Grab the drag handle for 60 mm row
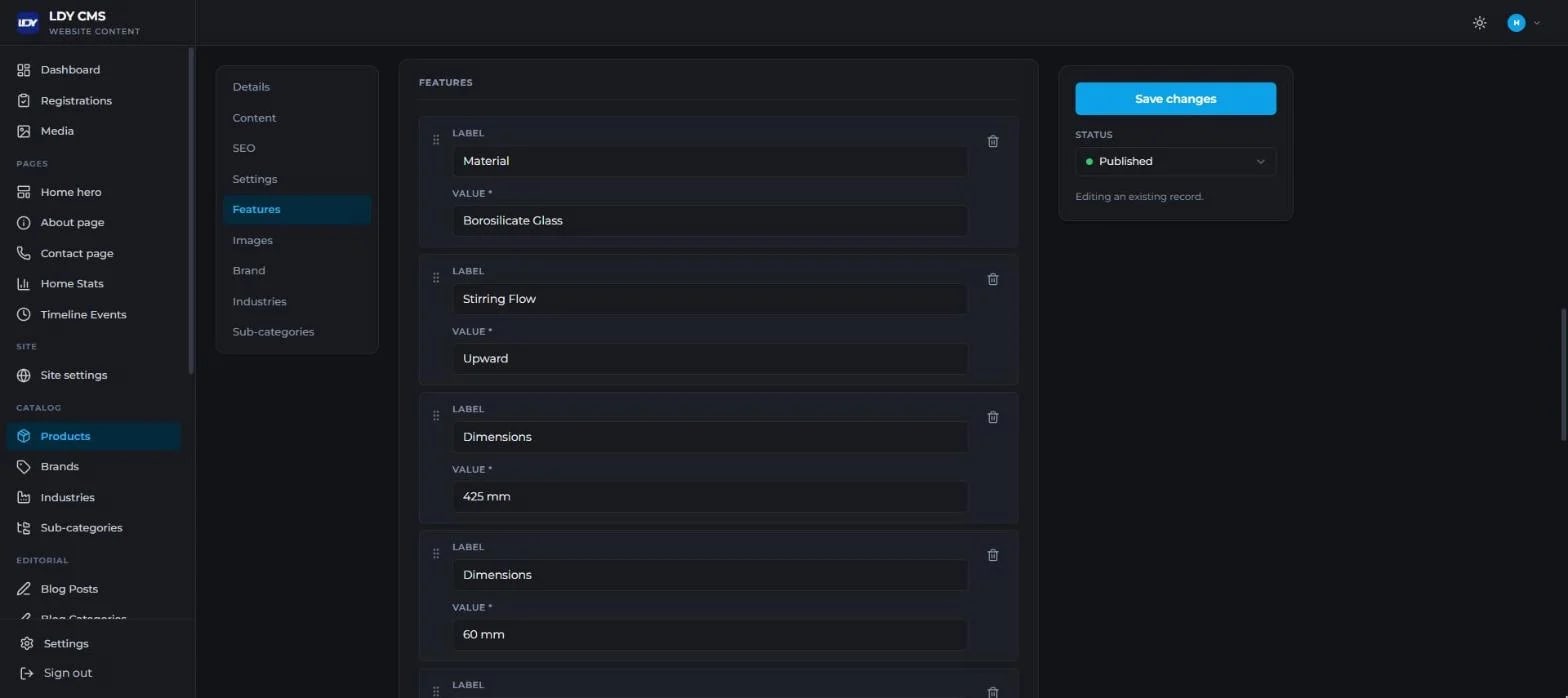The width and height of the screenshot is (1568, 698). [436, 554]
